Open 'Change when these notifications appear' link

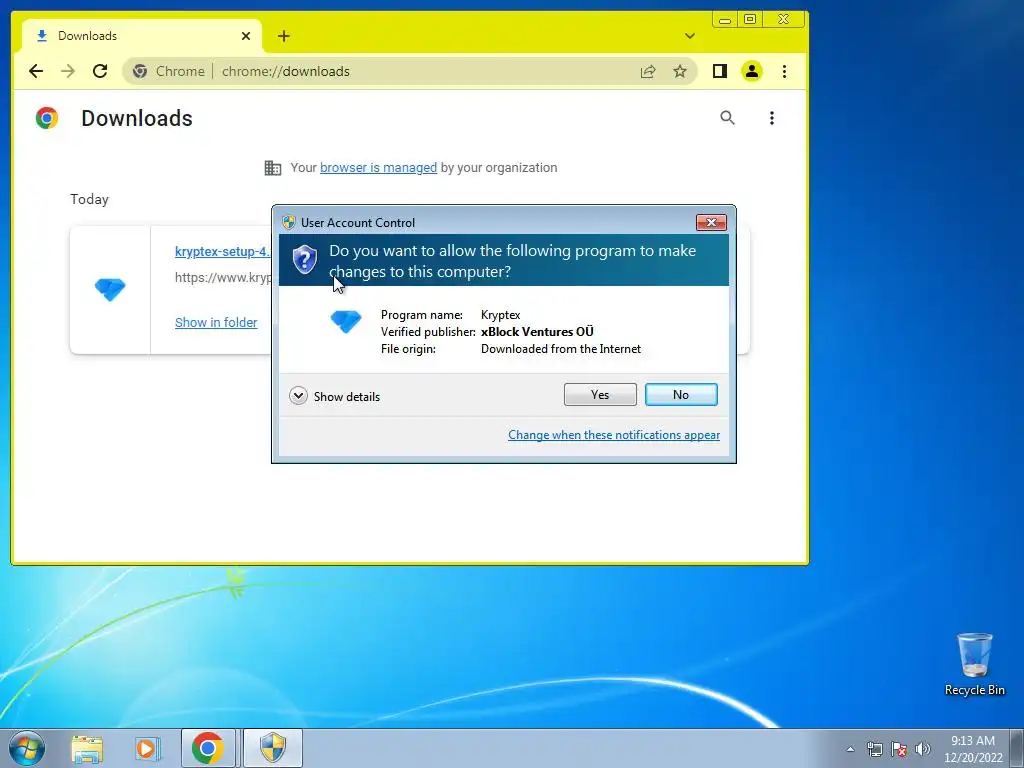coord(614,435)
